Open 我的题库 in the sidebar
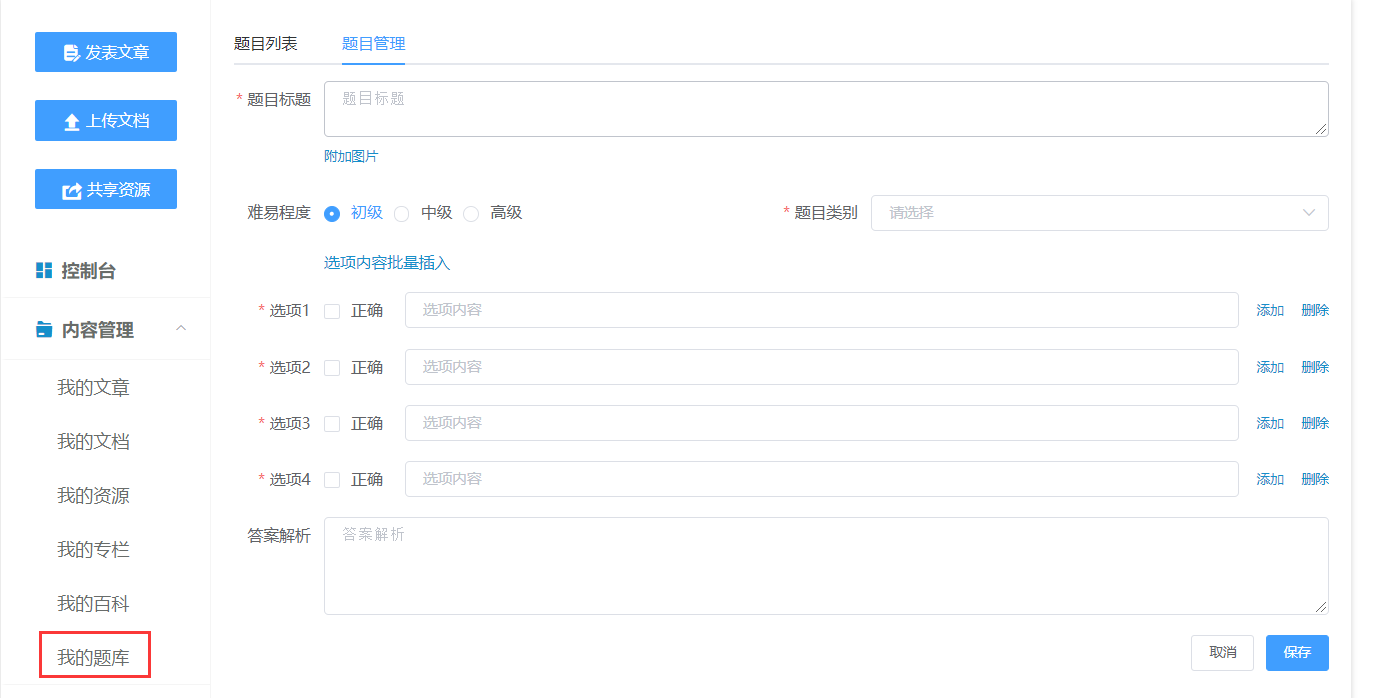1376x698 pixels. (94, 657)
